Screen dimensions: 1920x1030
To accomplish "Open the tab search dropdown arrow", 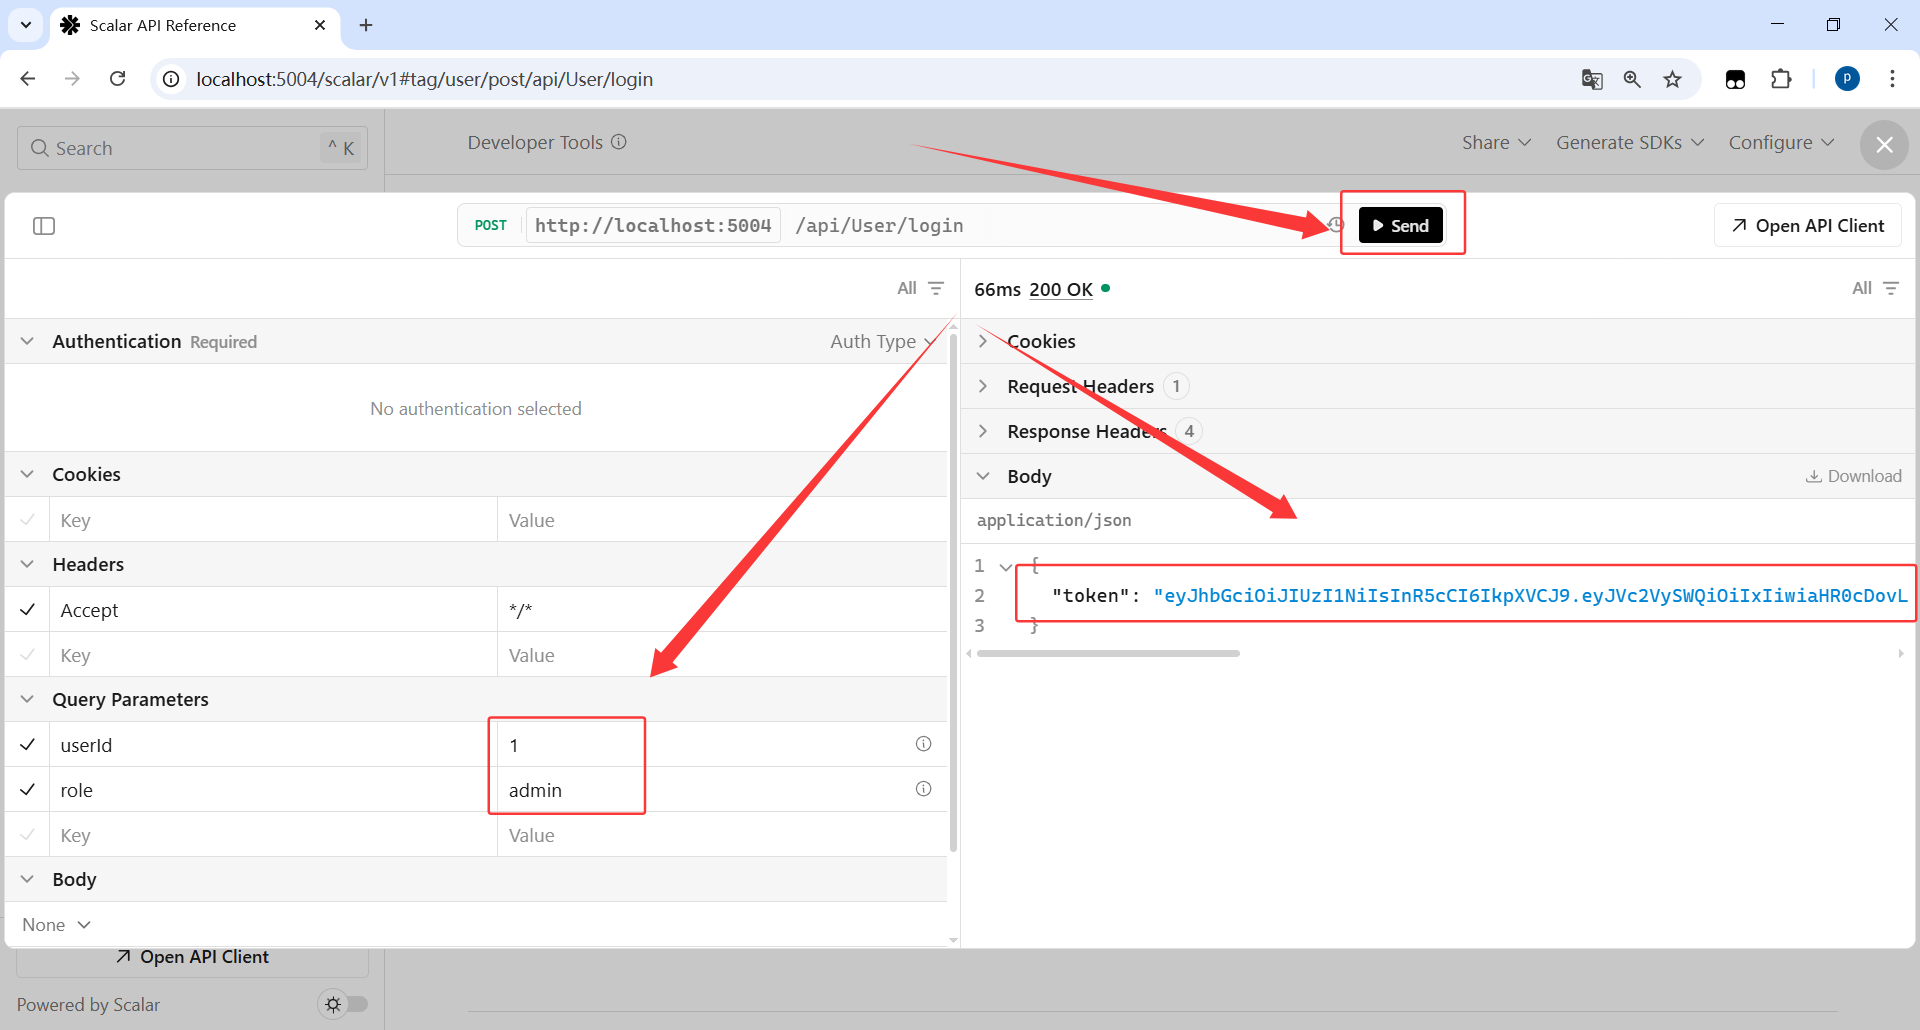I will point(26,25).
